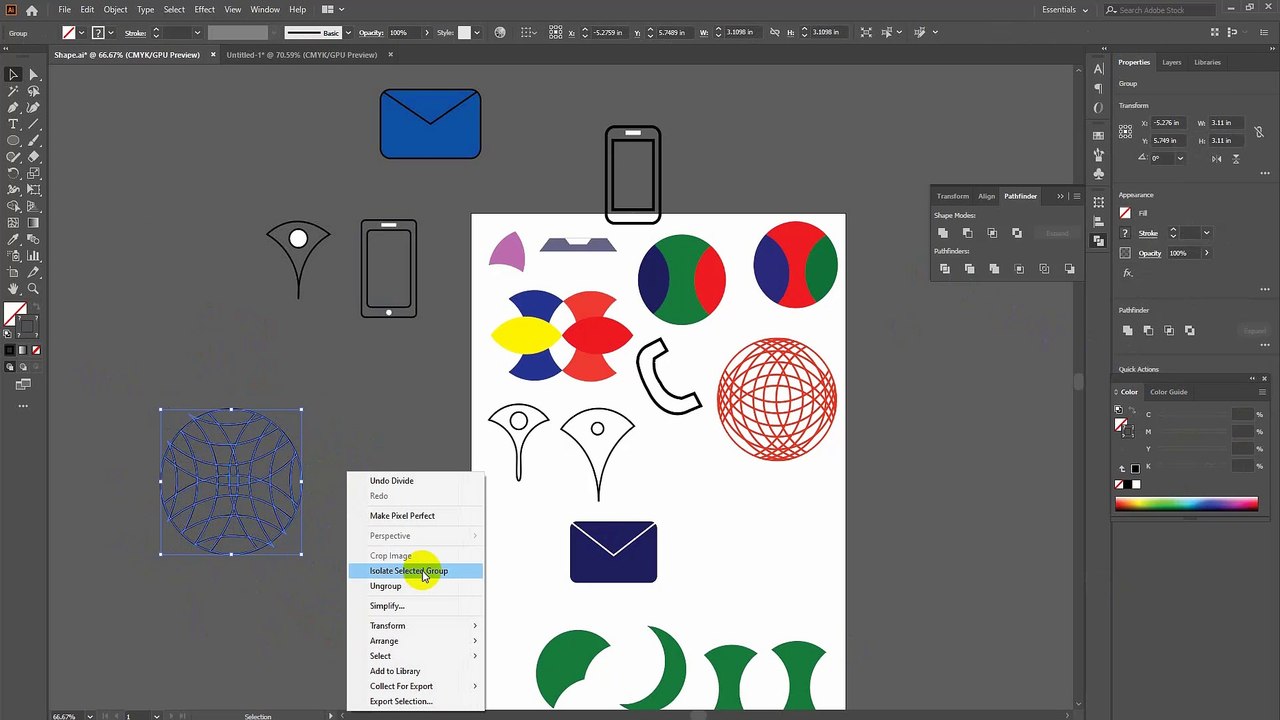Click Unite in Pathfinder panel Shape Modes
Viewport: 1280px width, 720px height.
coord(943,233)
